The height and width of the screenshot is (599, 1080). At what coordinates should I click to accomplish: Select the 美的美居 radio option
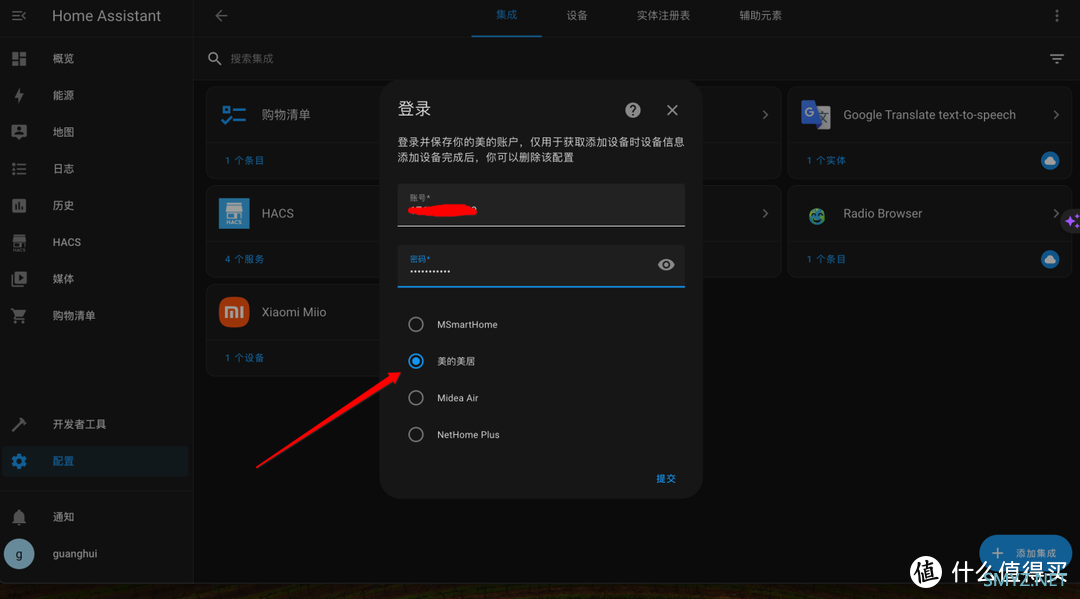[x=416, y=361]
